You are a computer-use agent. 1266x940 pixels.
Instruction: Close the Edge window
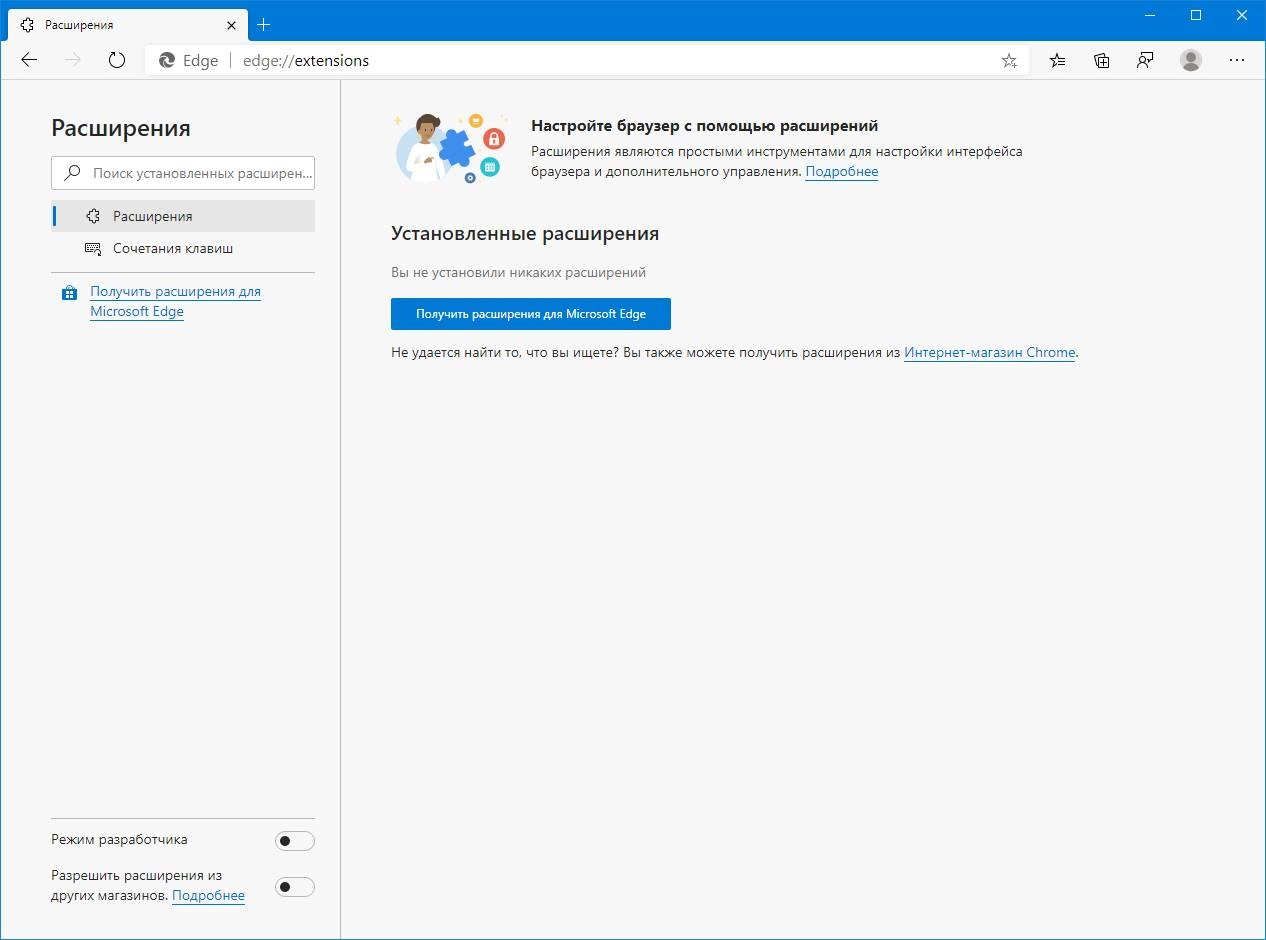[1242, 15]
